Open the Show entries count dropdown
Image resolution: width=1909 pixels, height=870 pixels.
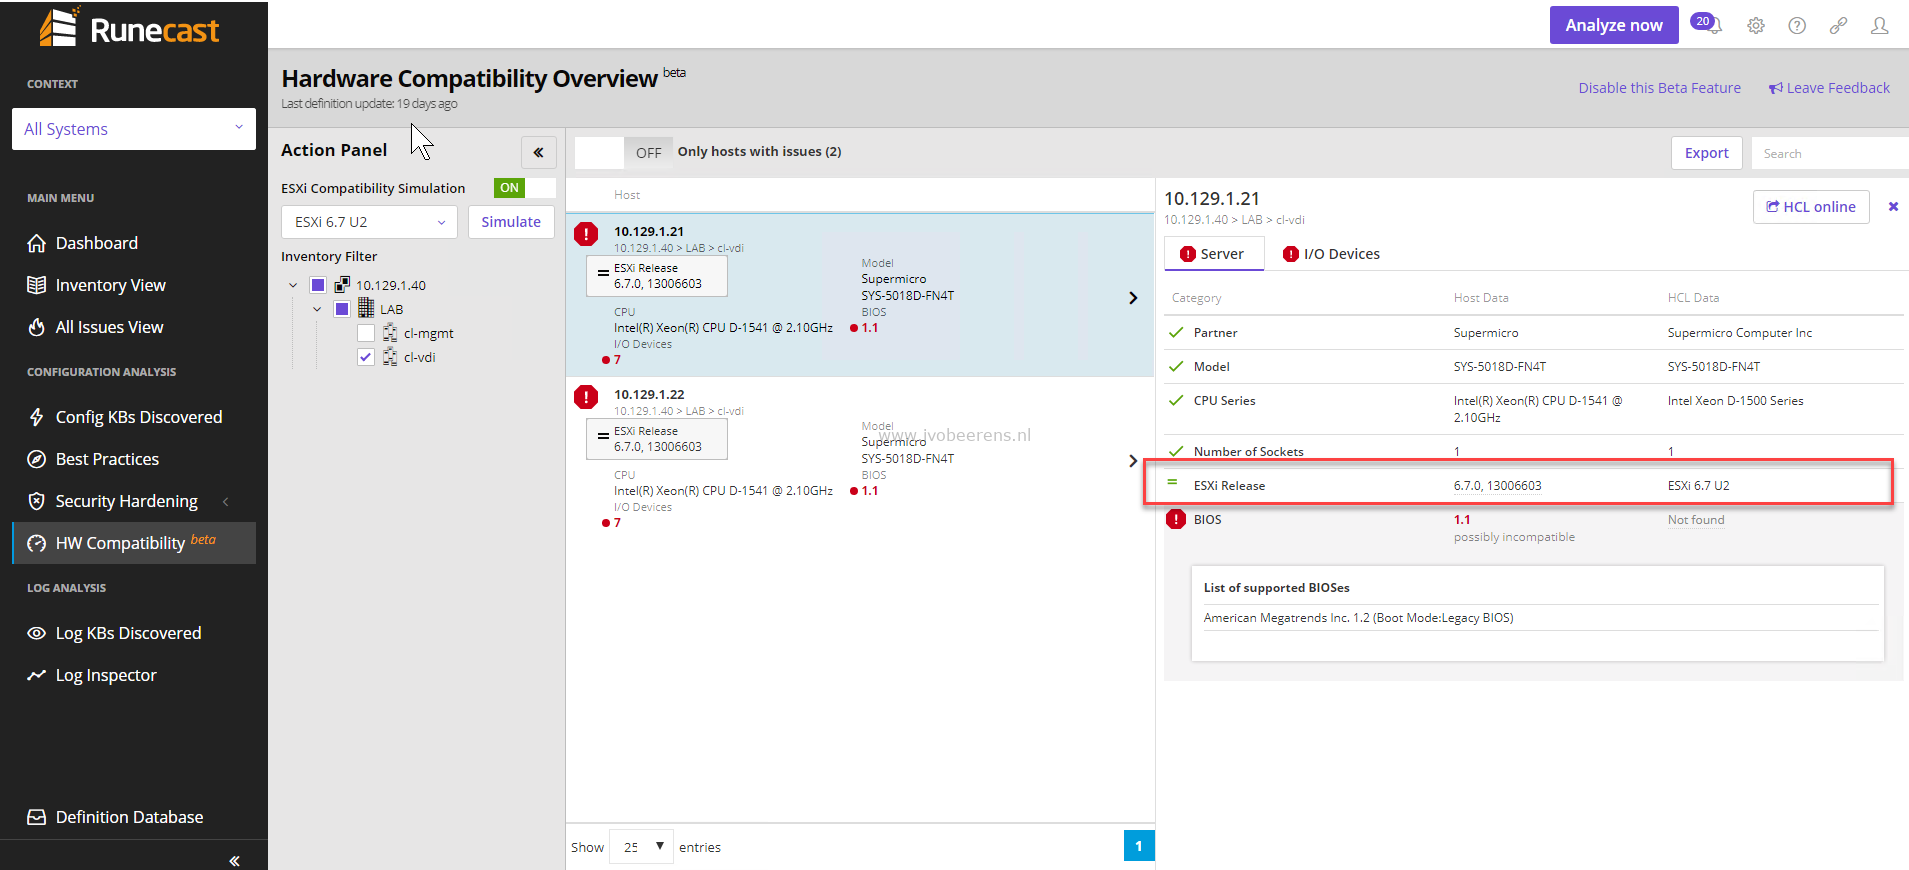coord(642,847)
